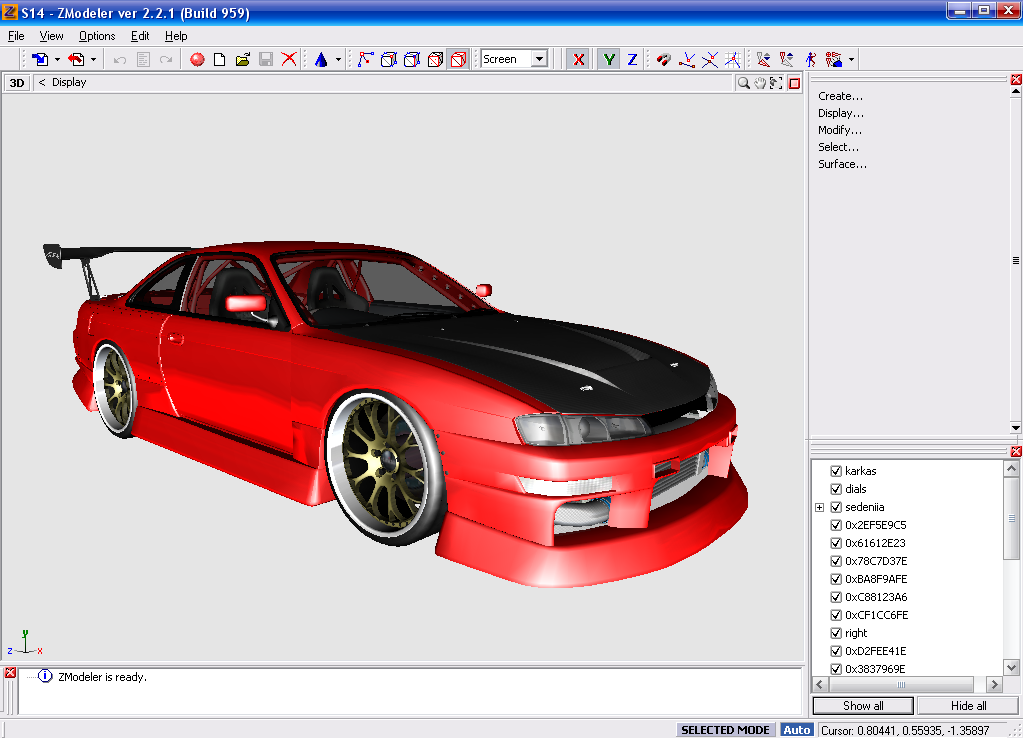Open the View menu
Screen dimensions: 1023x738
[51, 36]
